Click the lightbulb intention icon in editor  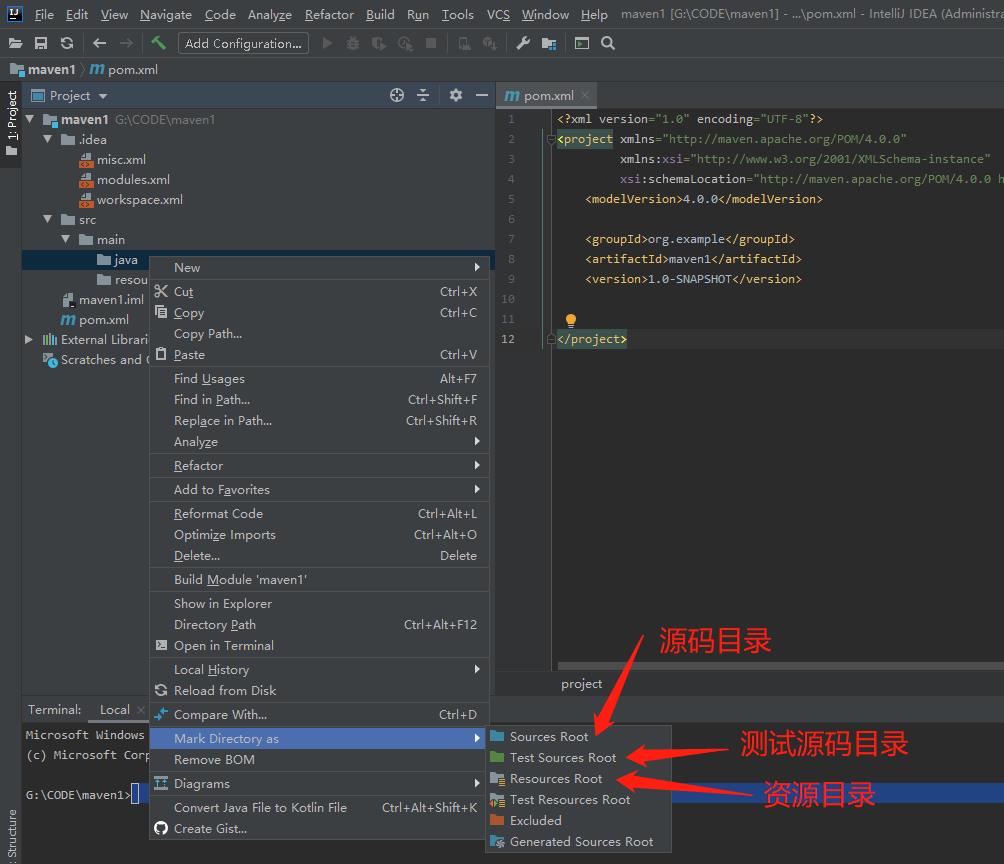(x=571, y=321)
